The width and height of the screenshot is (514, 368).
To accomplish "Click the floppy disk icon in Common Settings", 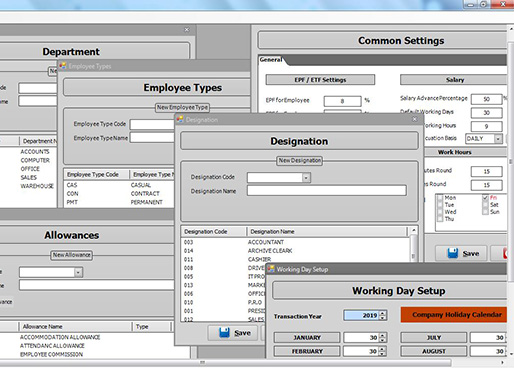I will 452,253.
